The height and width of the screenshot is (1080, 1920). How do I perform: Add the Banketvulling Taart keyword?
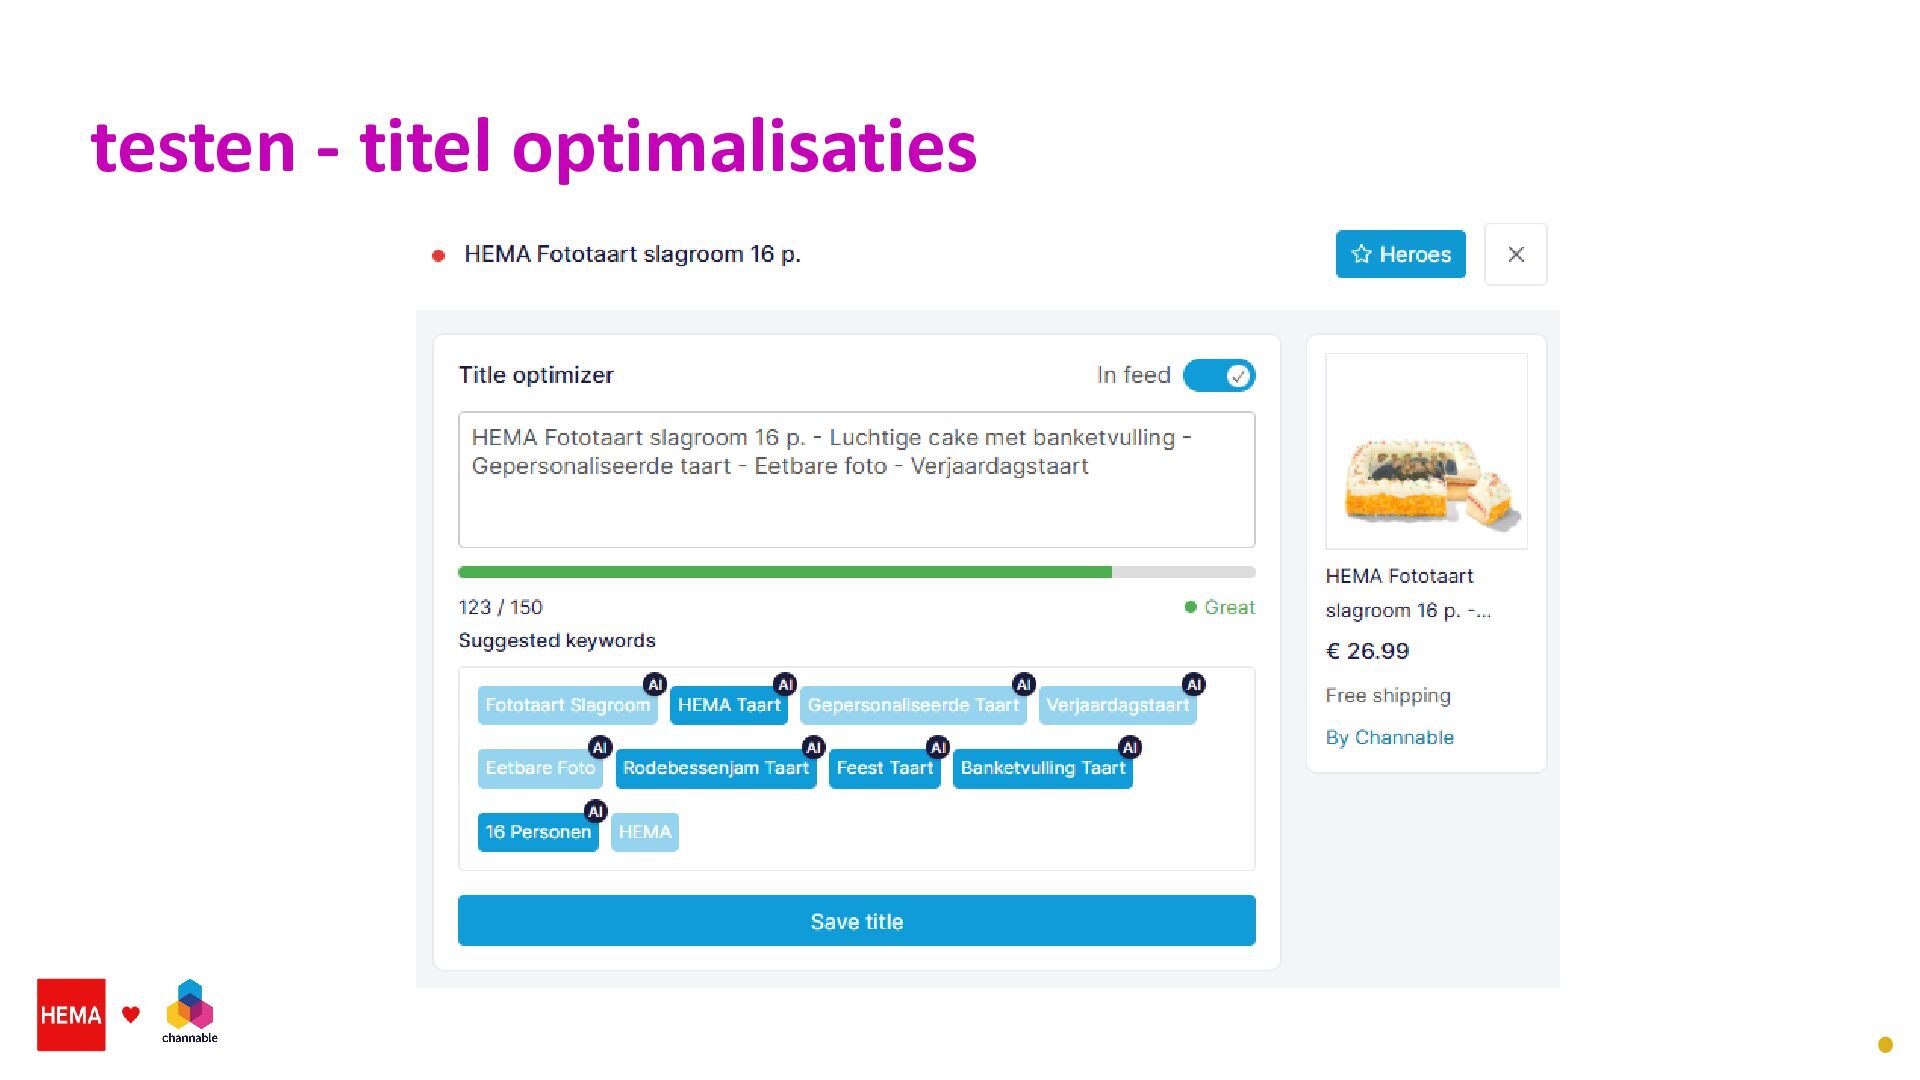[x=1042, y=769]
